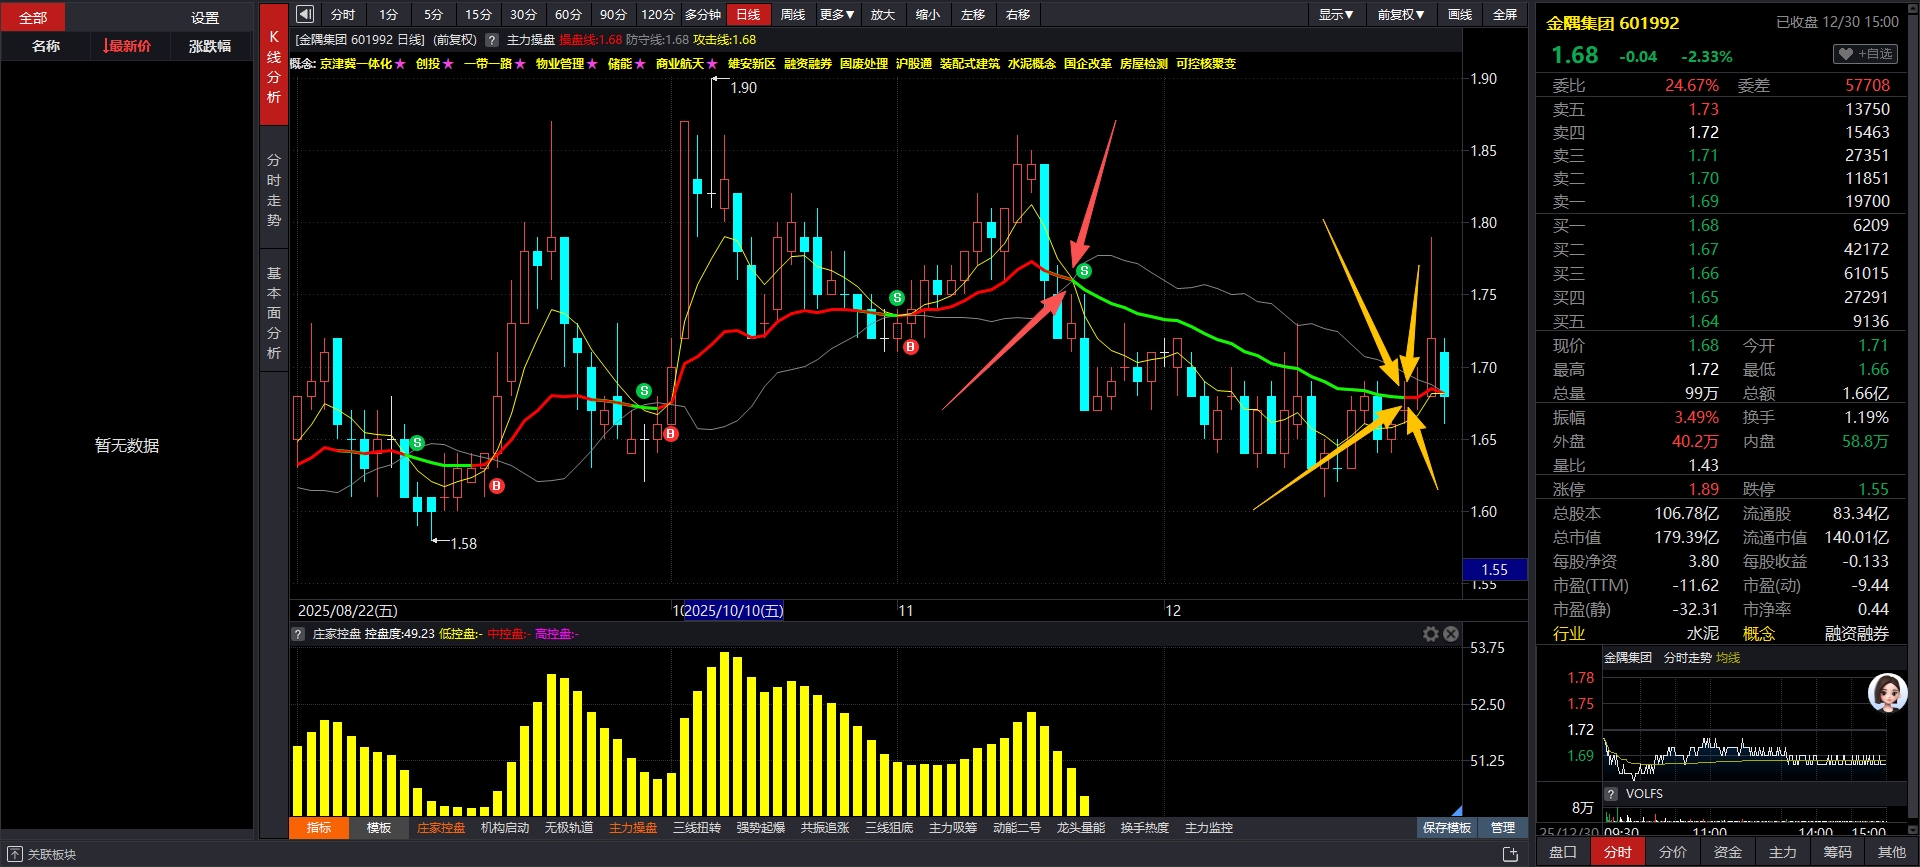The width and height of the screenshot is (1920, 867).
Task: Switch to the 120分 period
Action: click(x=658, y=14)
